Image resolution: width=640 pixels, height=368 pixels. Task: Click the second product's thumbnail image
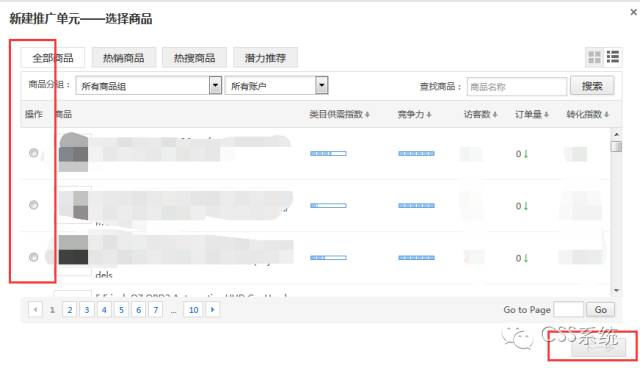click(x=74, y=205)
